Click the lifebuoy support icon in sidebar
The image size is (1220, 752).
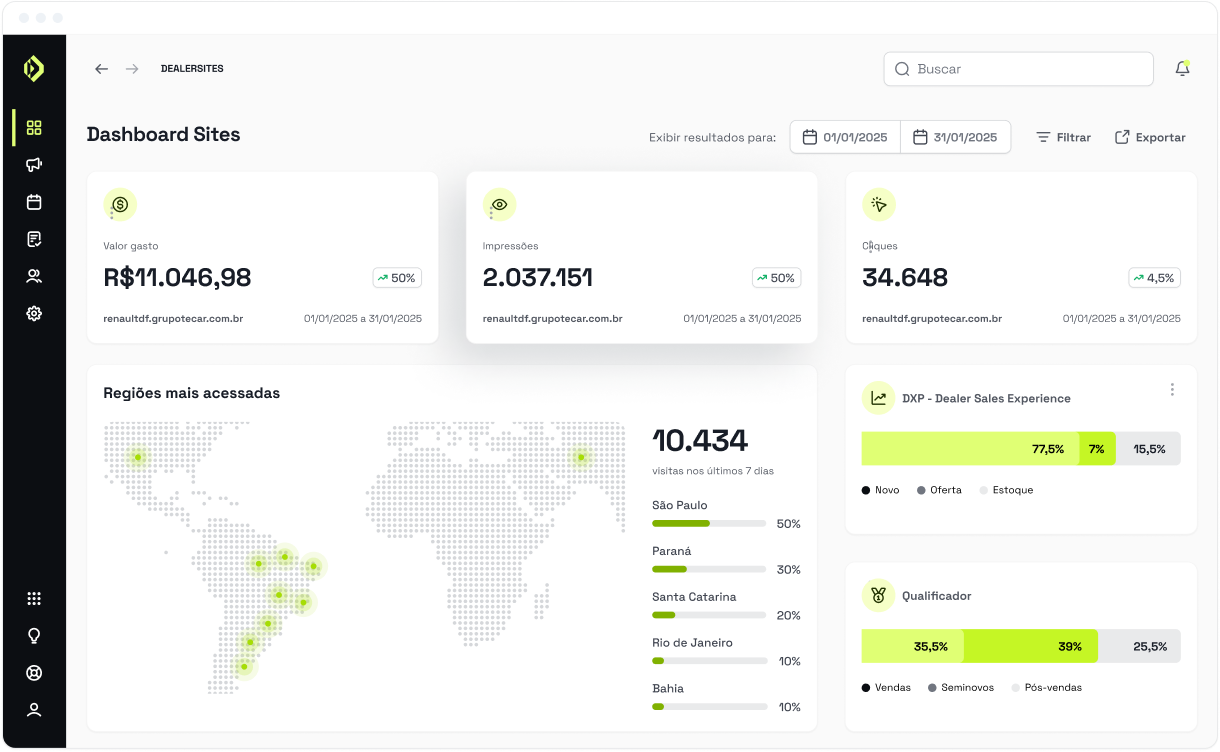(34, 673)
